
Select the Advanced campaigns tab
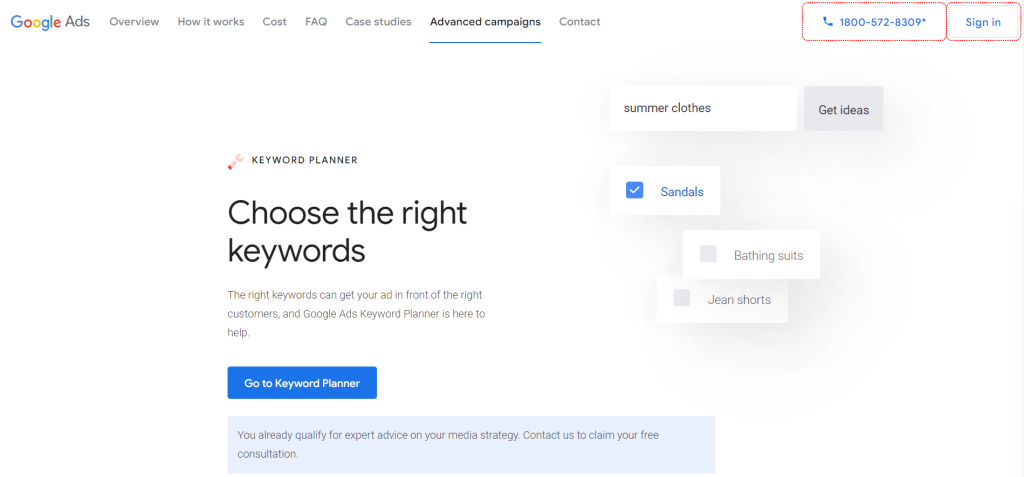coord(485,22)
